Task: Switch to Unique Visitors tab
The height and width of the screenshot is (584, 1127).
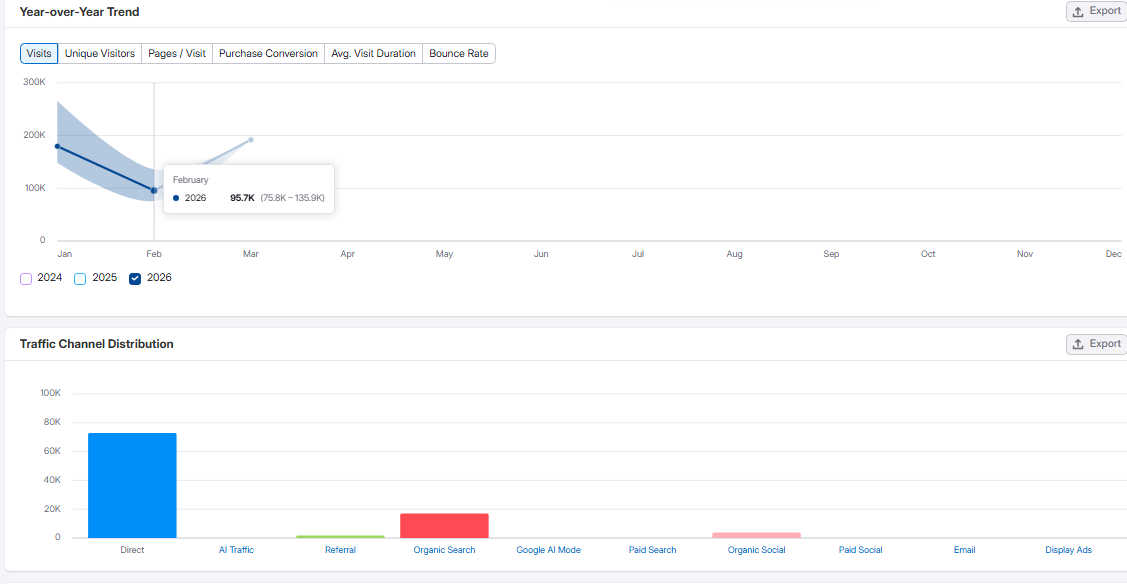Action: point(100,54)
